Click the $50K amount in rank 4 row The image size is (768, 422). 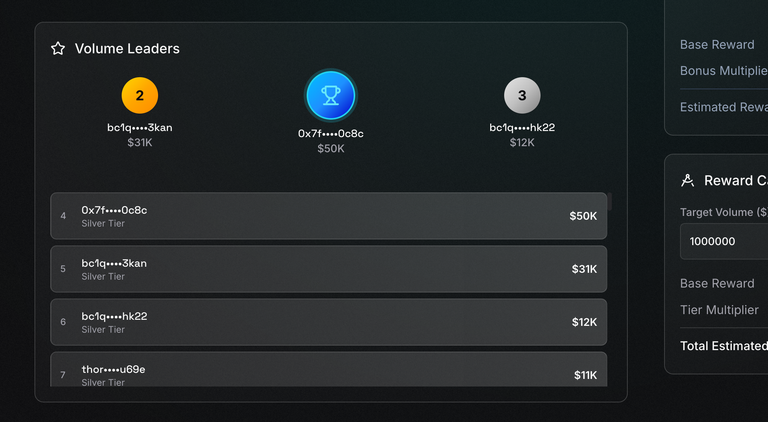pos(583,216)
